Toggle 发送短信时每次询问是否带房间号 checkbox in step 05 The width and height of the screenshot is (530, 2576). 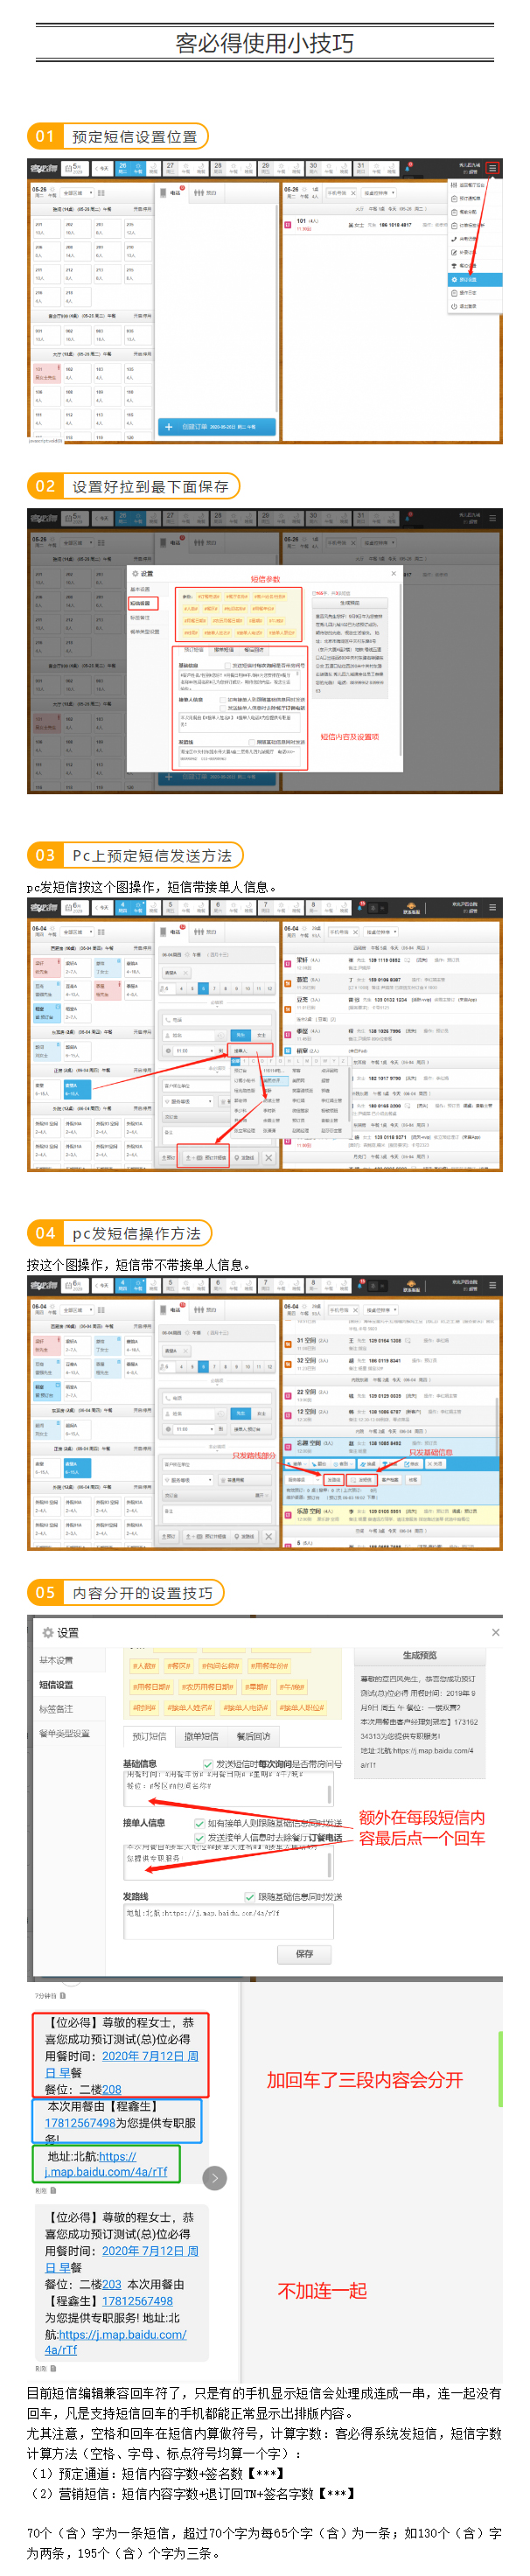click(x=208, y=1764)
